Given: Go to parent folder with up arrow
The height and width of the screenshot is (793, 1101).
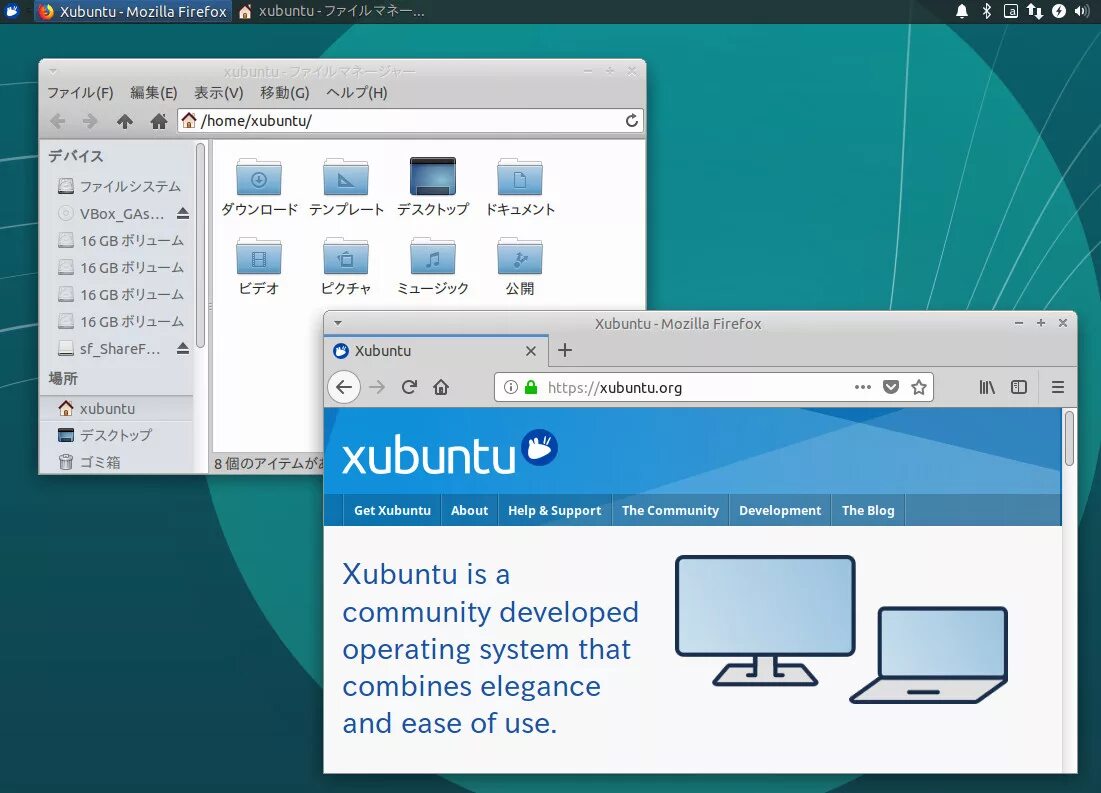Looking at the screenshot, I should click(125, 122).
